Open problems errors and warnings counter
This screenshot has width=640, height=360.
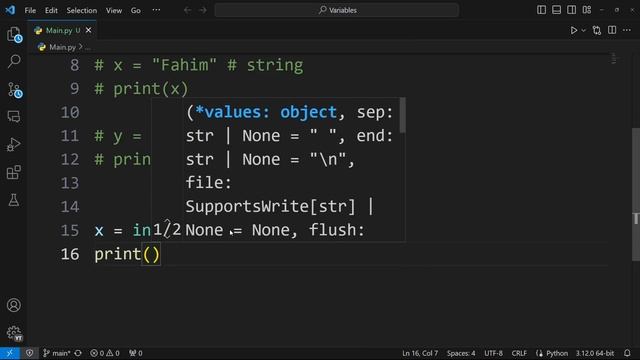[105, 353]
